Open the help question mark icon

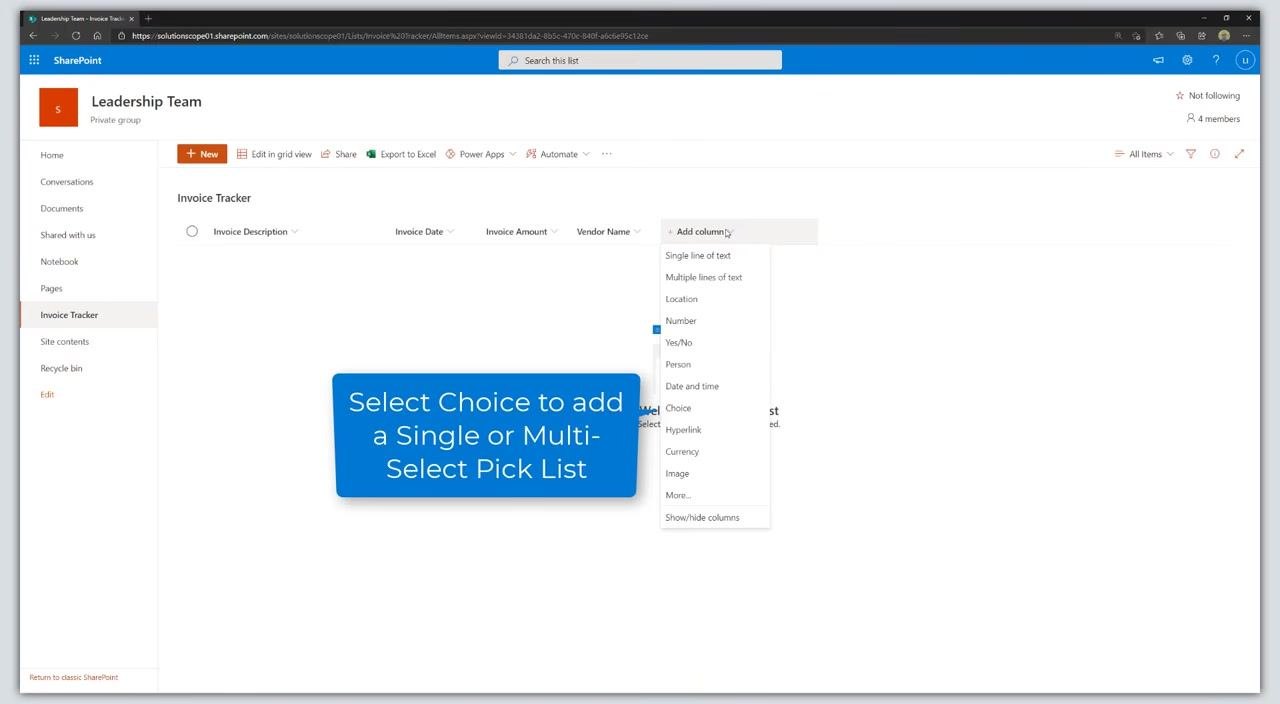[x=1216, y=60]
